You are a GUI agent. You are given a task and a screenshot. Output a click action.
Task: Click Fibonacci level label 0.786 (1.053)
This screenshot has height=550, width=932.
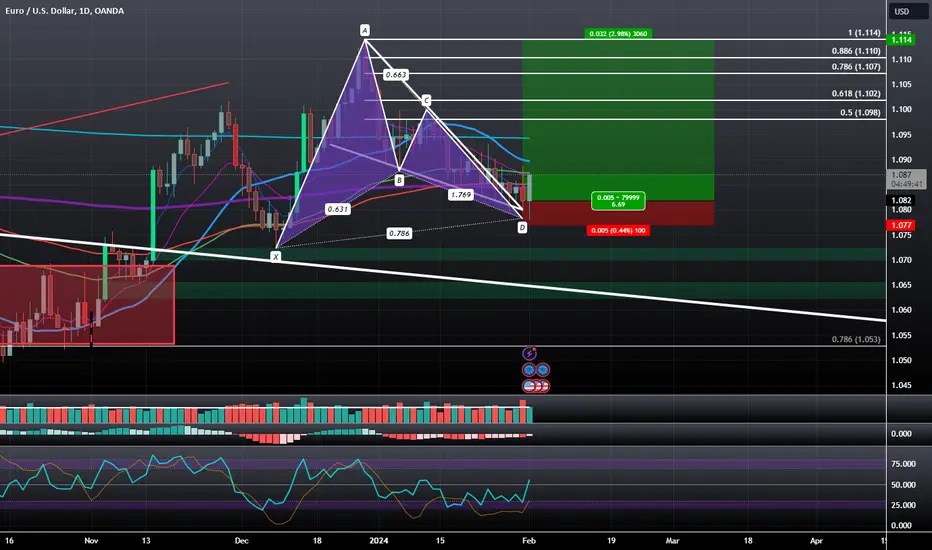tap(856, 339)
